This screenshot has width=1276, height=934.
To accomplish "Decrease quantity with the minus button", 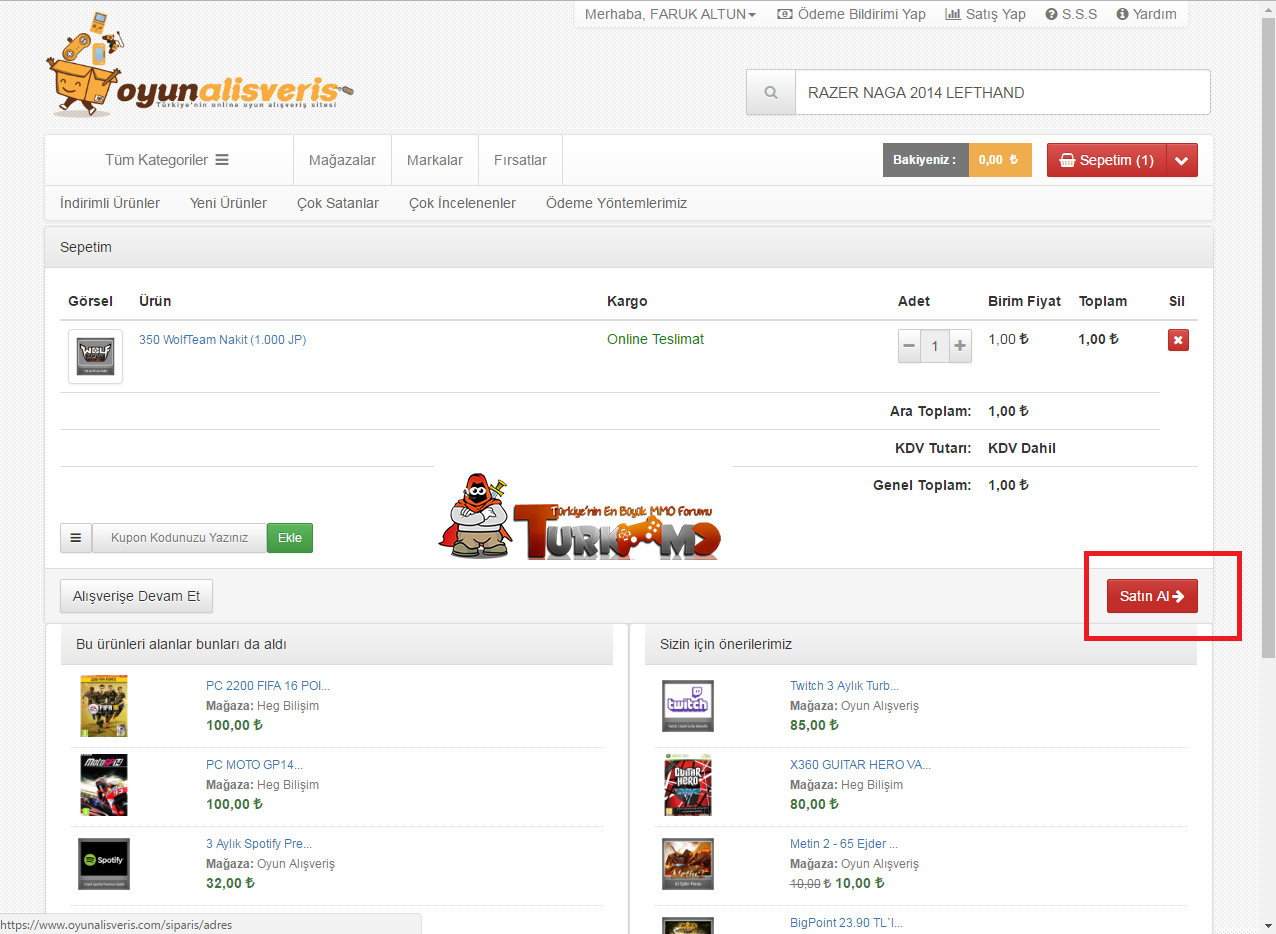I will point(909,346).
